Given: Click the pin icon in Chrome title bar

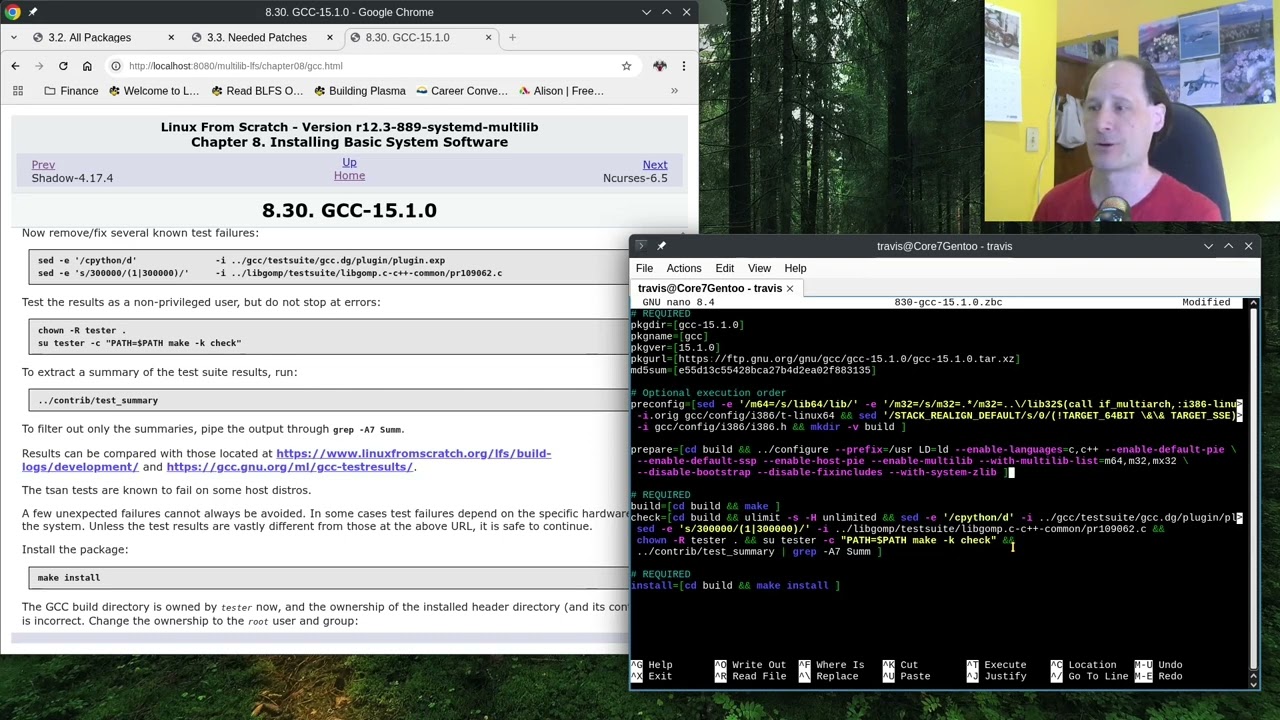Looking at the screenshot, I should [x=33, y=12].
